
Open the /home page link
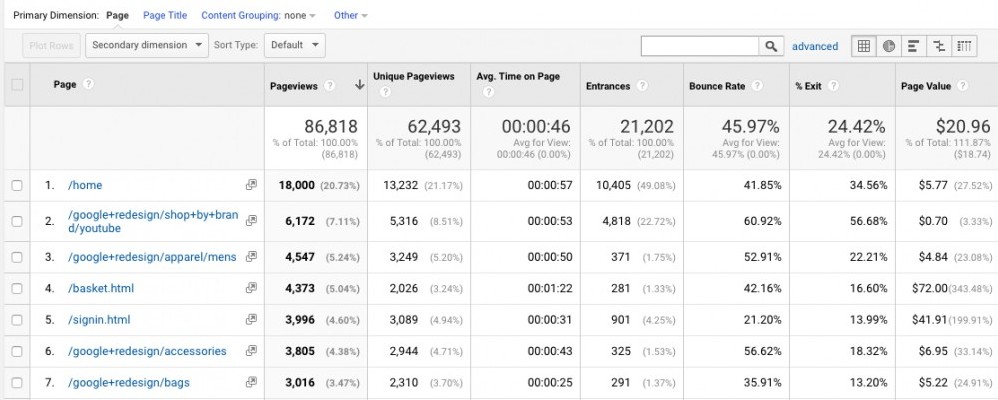pyautogui.click(x=85, y=185)
